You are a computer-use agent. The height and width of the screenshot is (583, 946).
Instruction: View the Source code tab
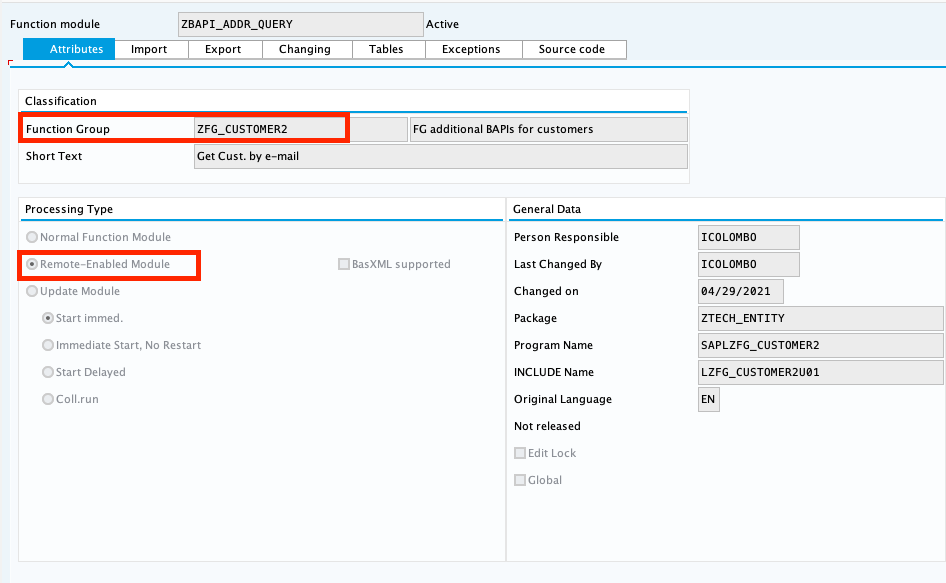(572, 49)
